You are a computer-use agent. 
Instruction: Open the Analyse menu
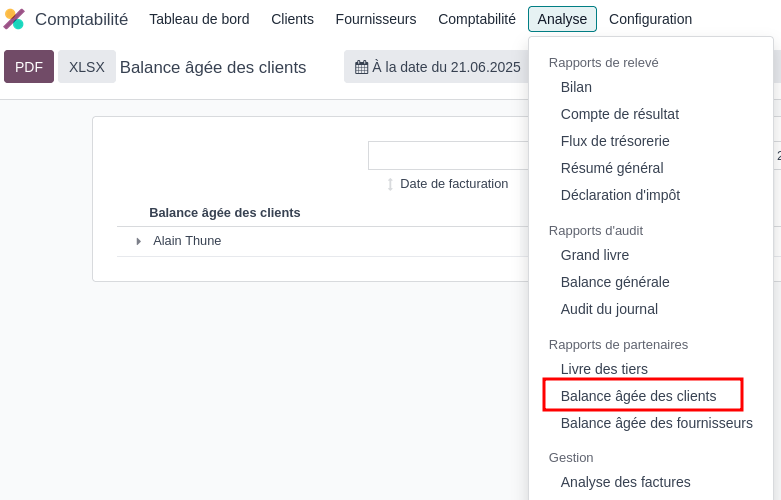(562, 19)
